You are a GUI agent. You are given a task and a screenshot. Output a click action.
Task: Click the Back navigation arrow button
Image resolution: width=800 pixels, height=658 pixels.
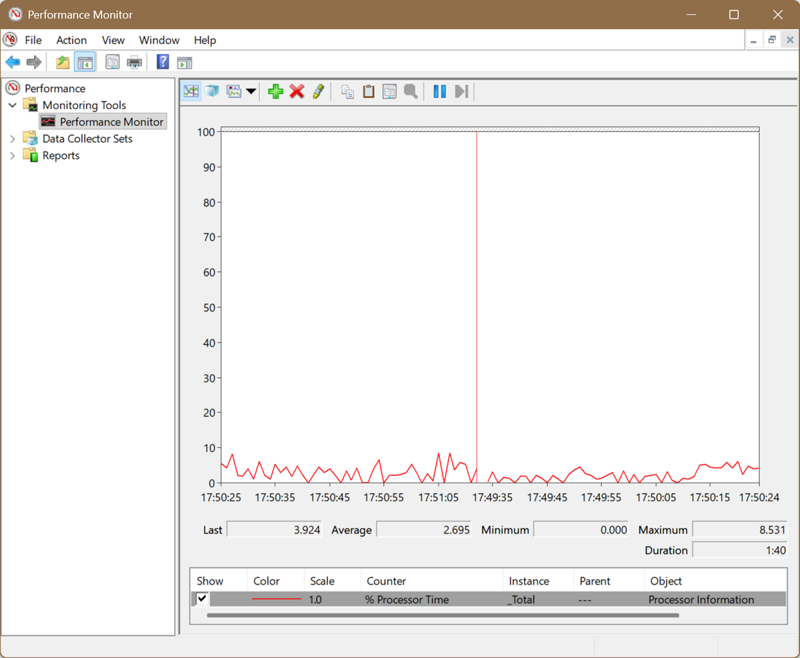(x=12, y=61)
